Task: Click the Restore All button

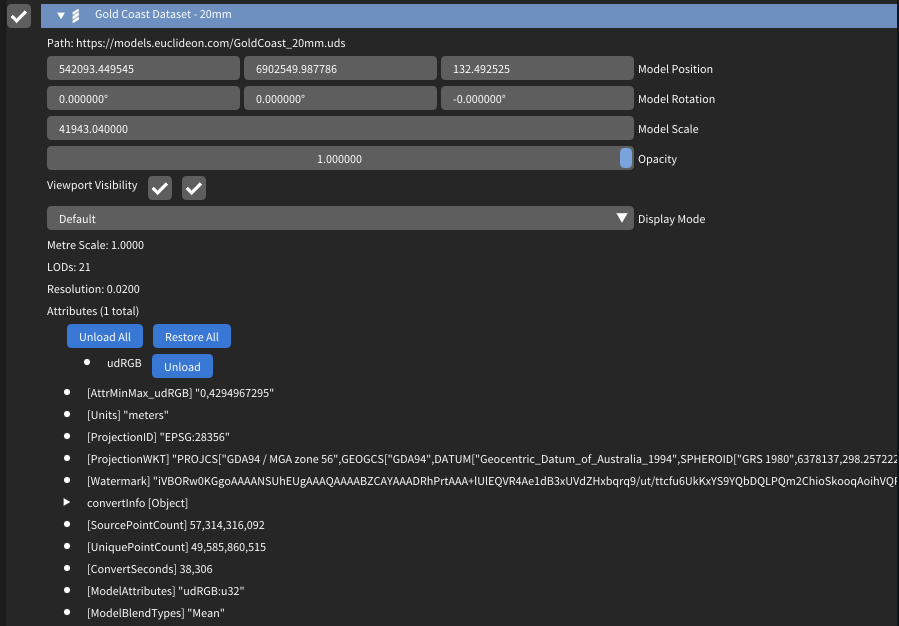Action: point(192,337)
